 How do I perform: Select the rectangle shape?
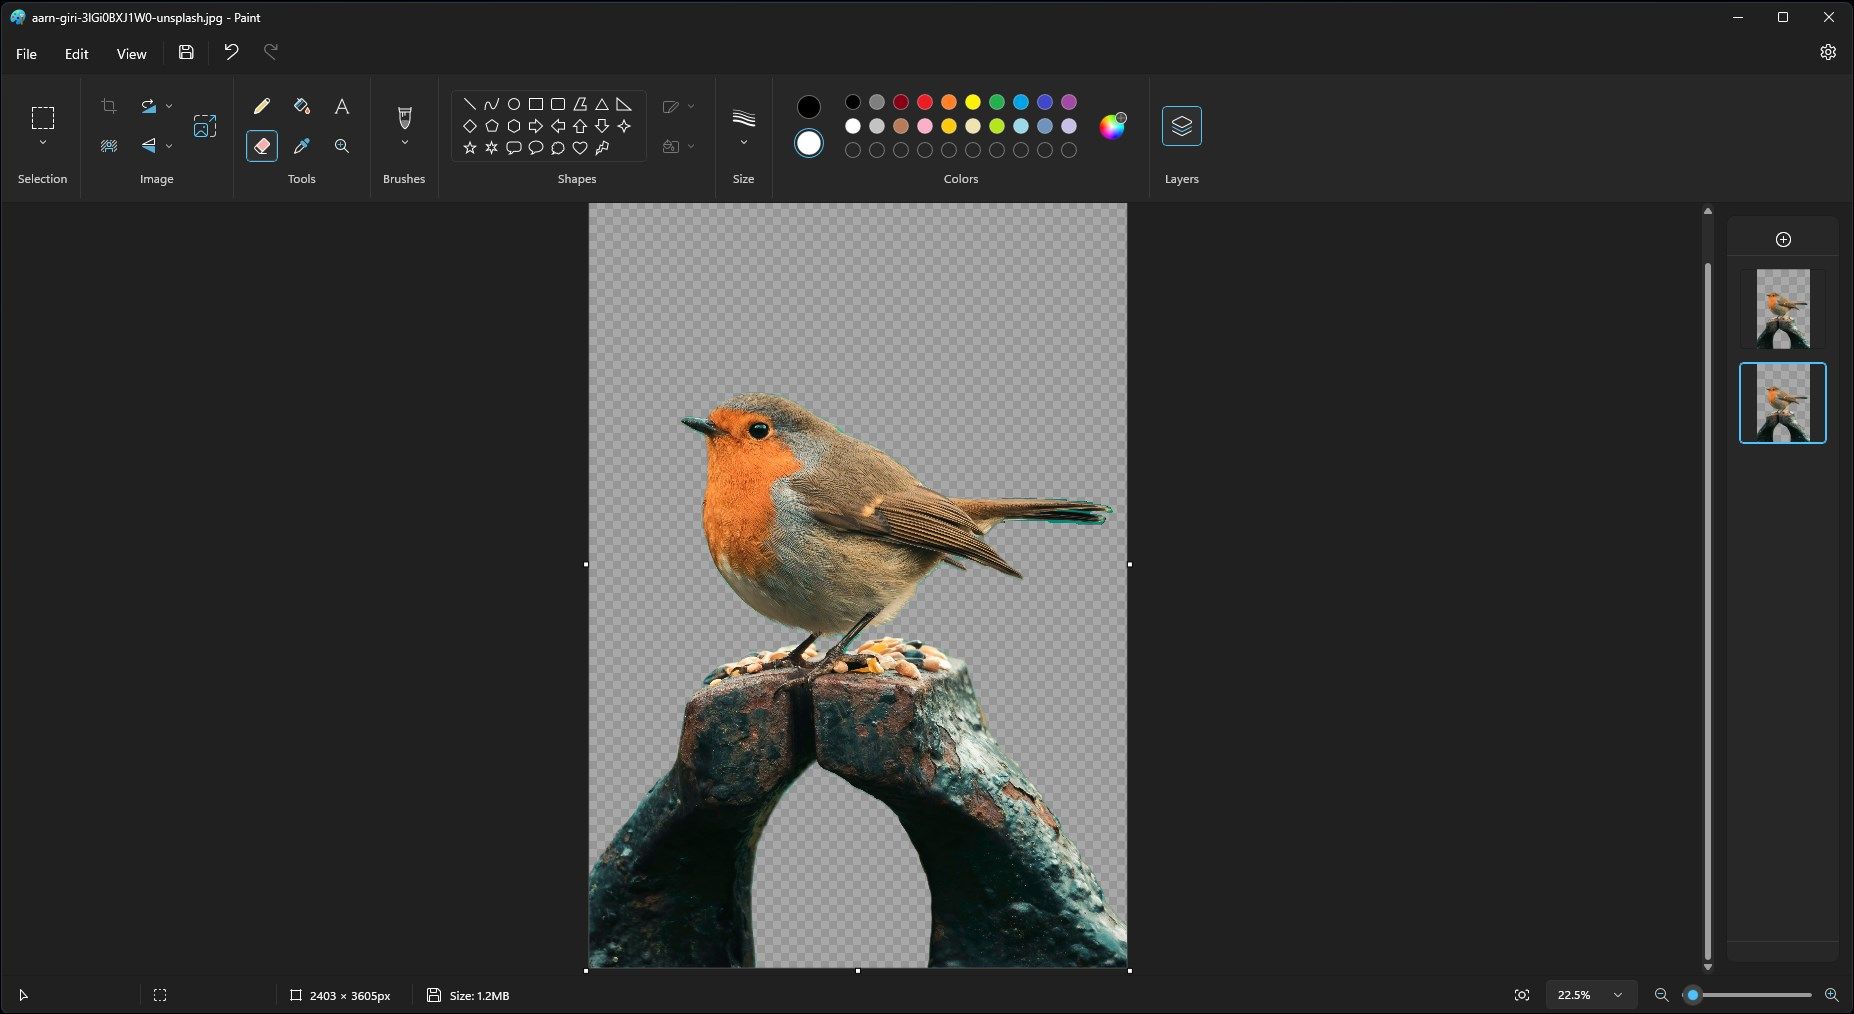pos(536,103)
